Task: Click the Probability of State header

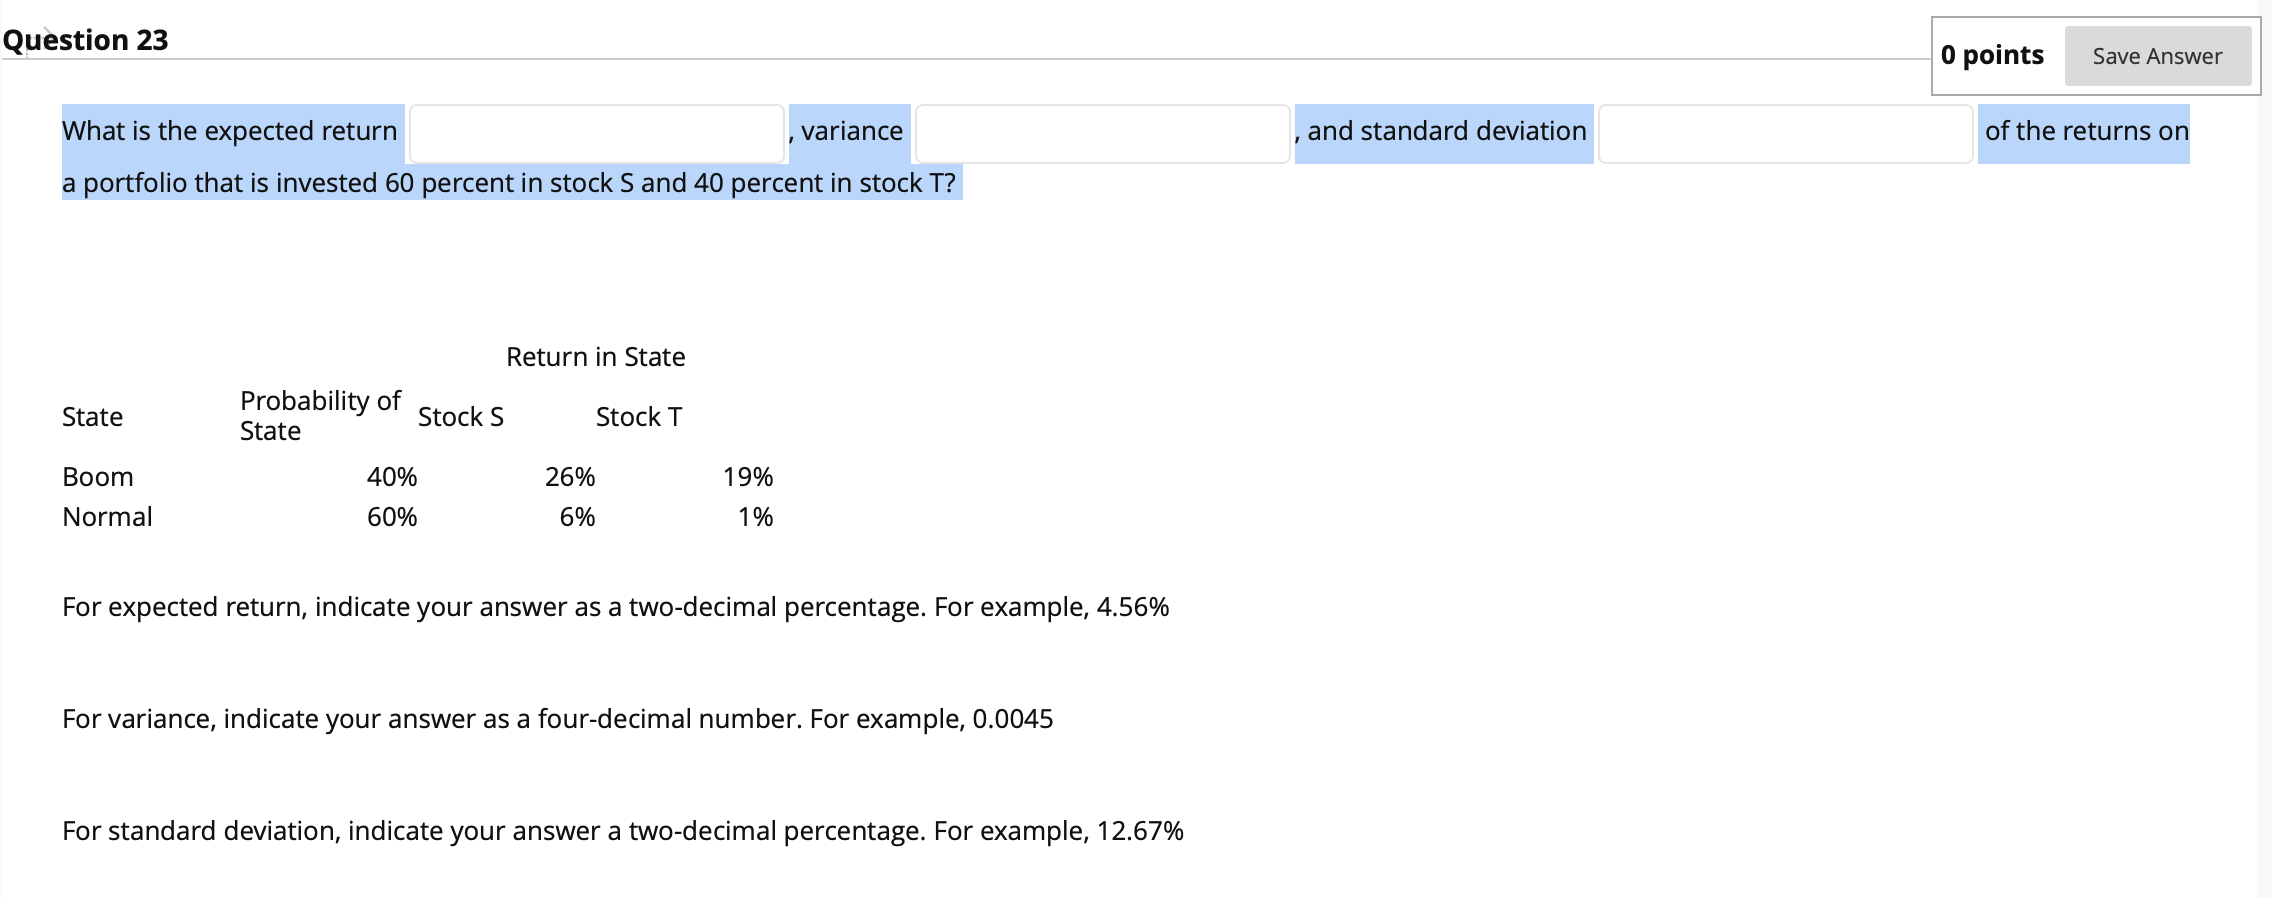Action: coord(320,415)
